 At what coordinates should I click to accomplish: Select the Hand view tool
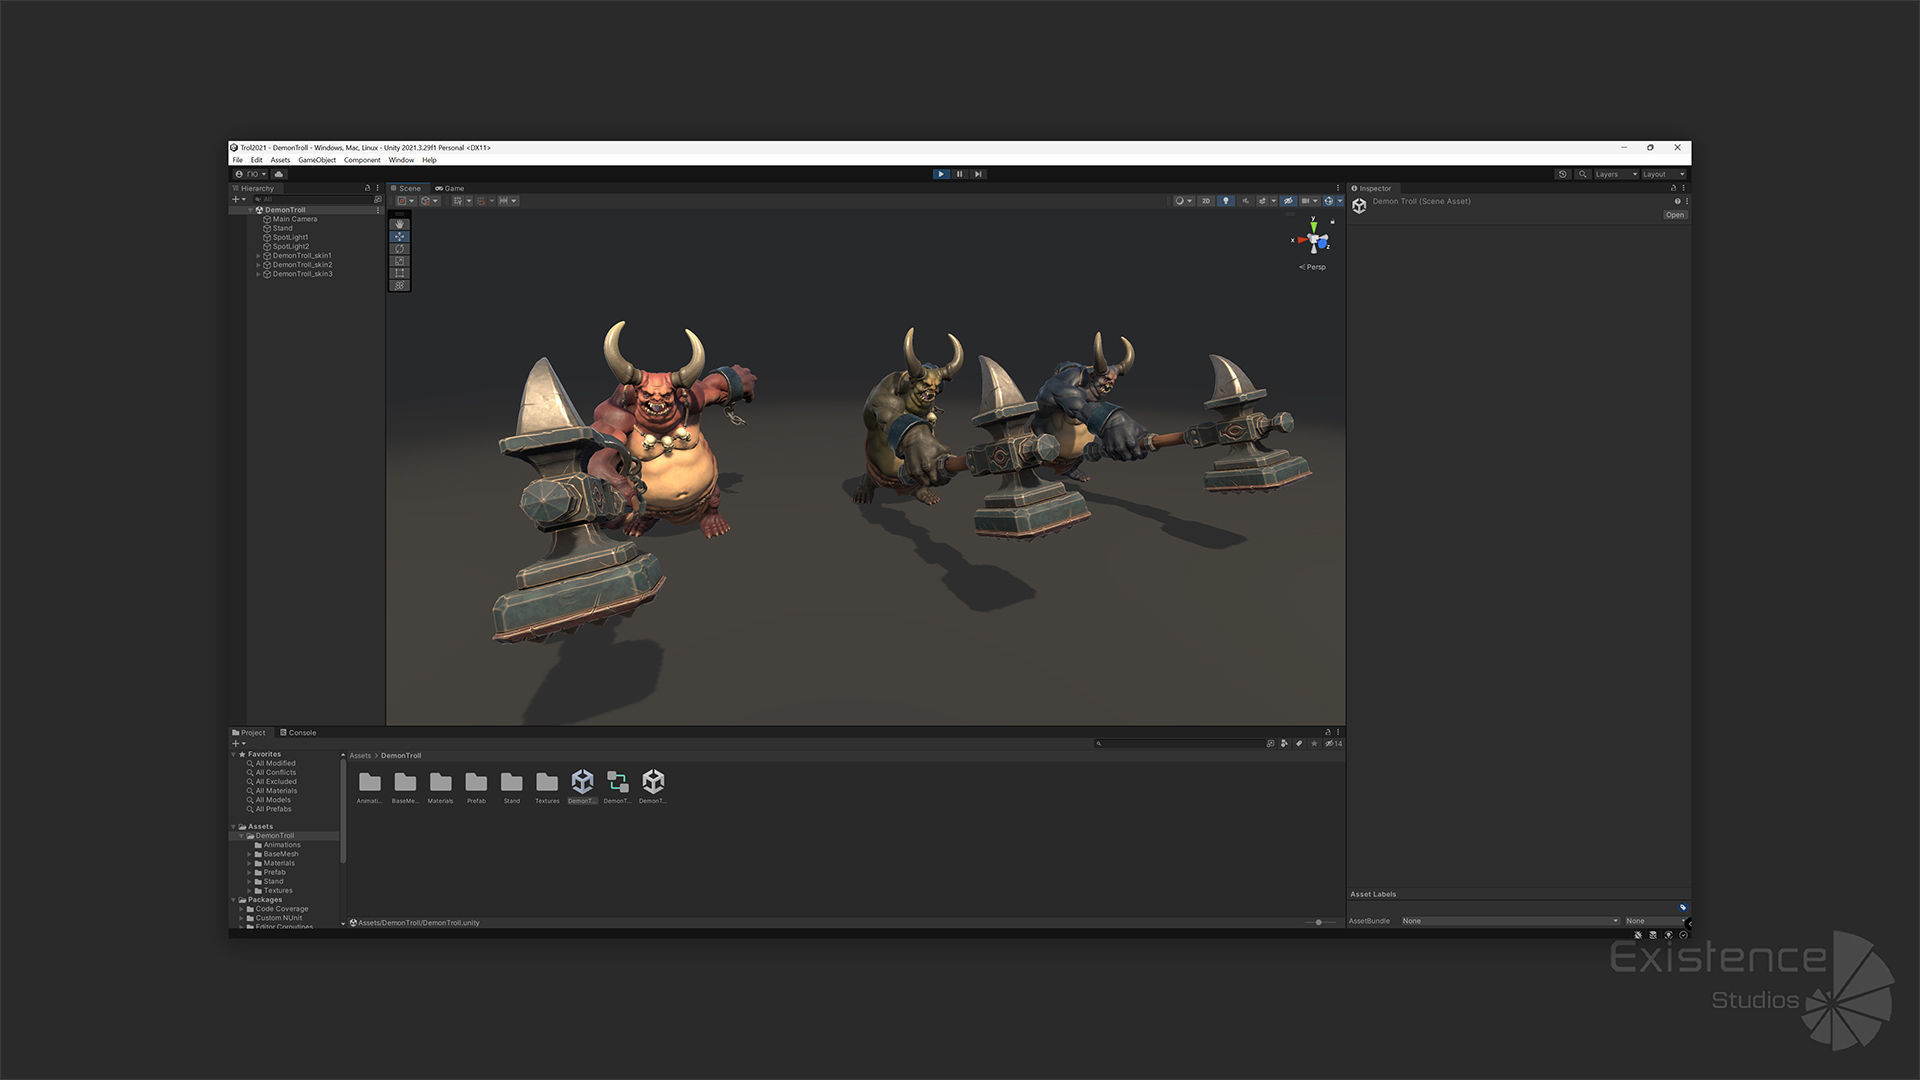click(400, 224)
